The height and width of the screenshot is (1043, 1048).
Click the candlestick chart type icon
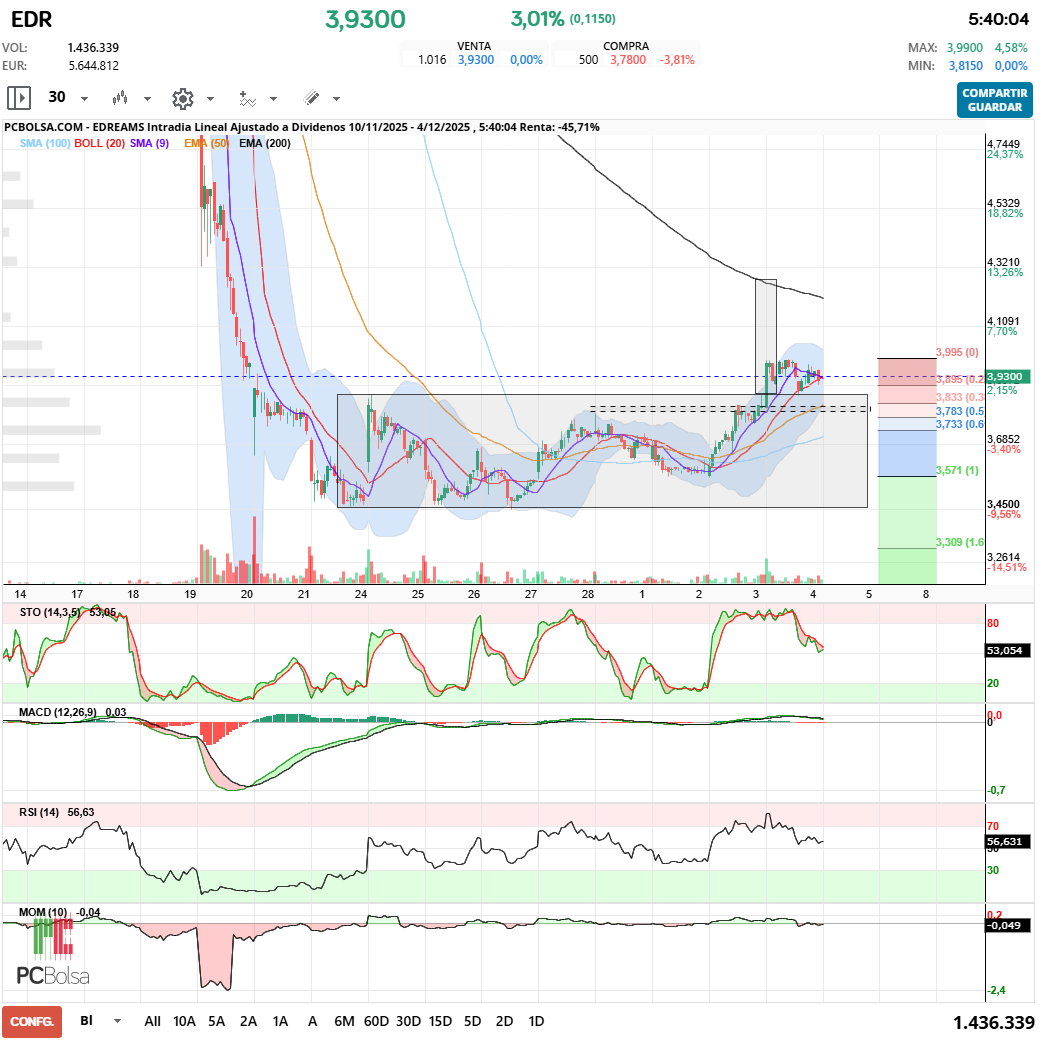tap(120, 98)
